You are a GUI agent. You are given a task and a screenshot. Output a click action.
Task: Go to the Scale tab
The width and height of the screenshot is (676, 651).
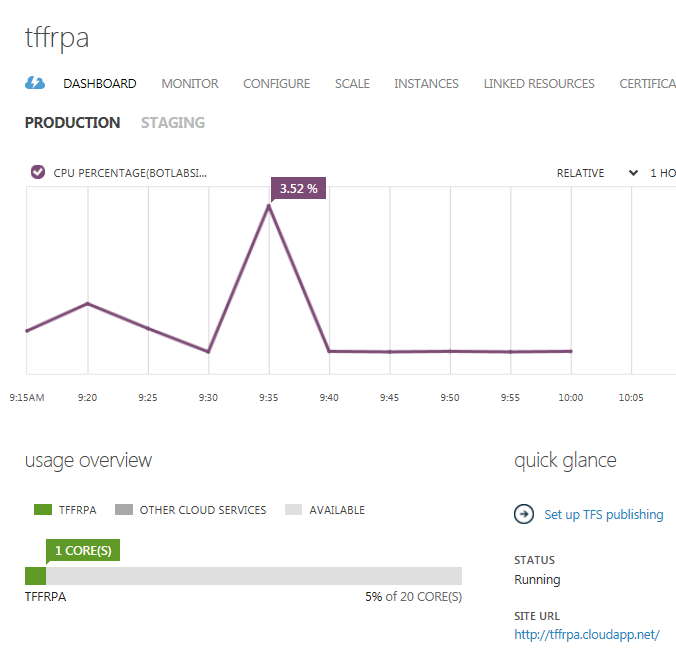point(352,84)
